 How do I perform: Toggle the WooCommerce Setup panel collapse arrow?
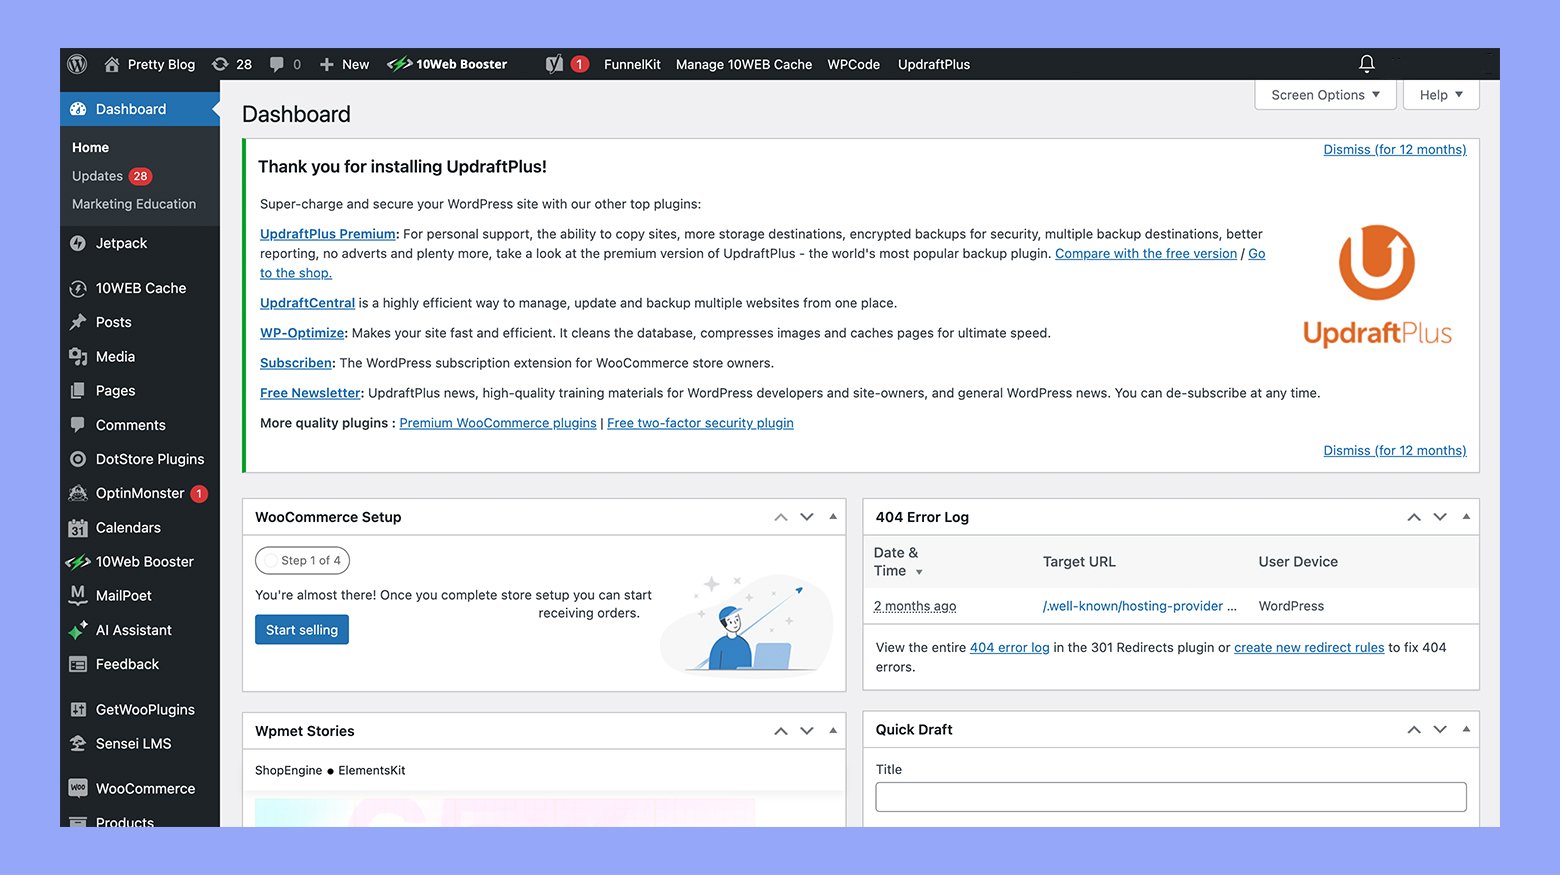(x=833, y=517)
